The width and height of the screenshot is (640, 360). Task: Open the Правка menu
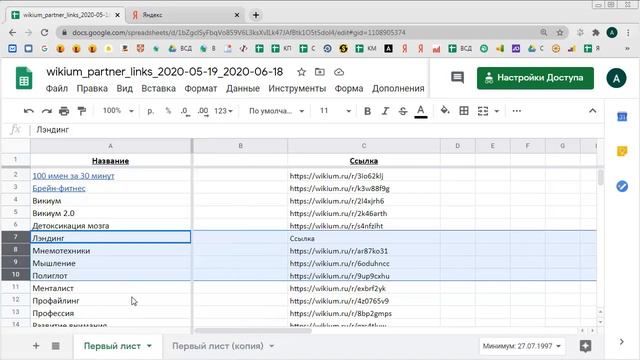click(x=92, y=89)
